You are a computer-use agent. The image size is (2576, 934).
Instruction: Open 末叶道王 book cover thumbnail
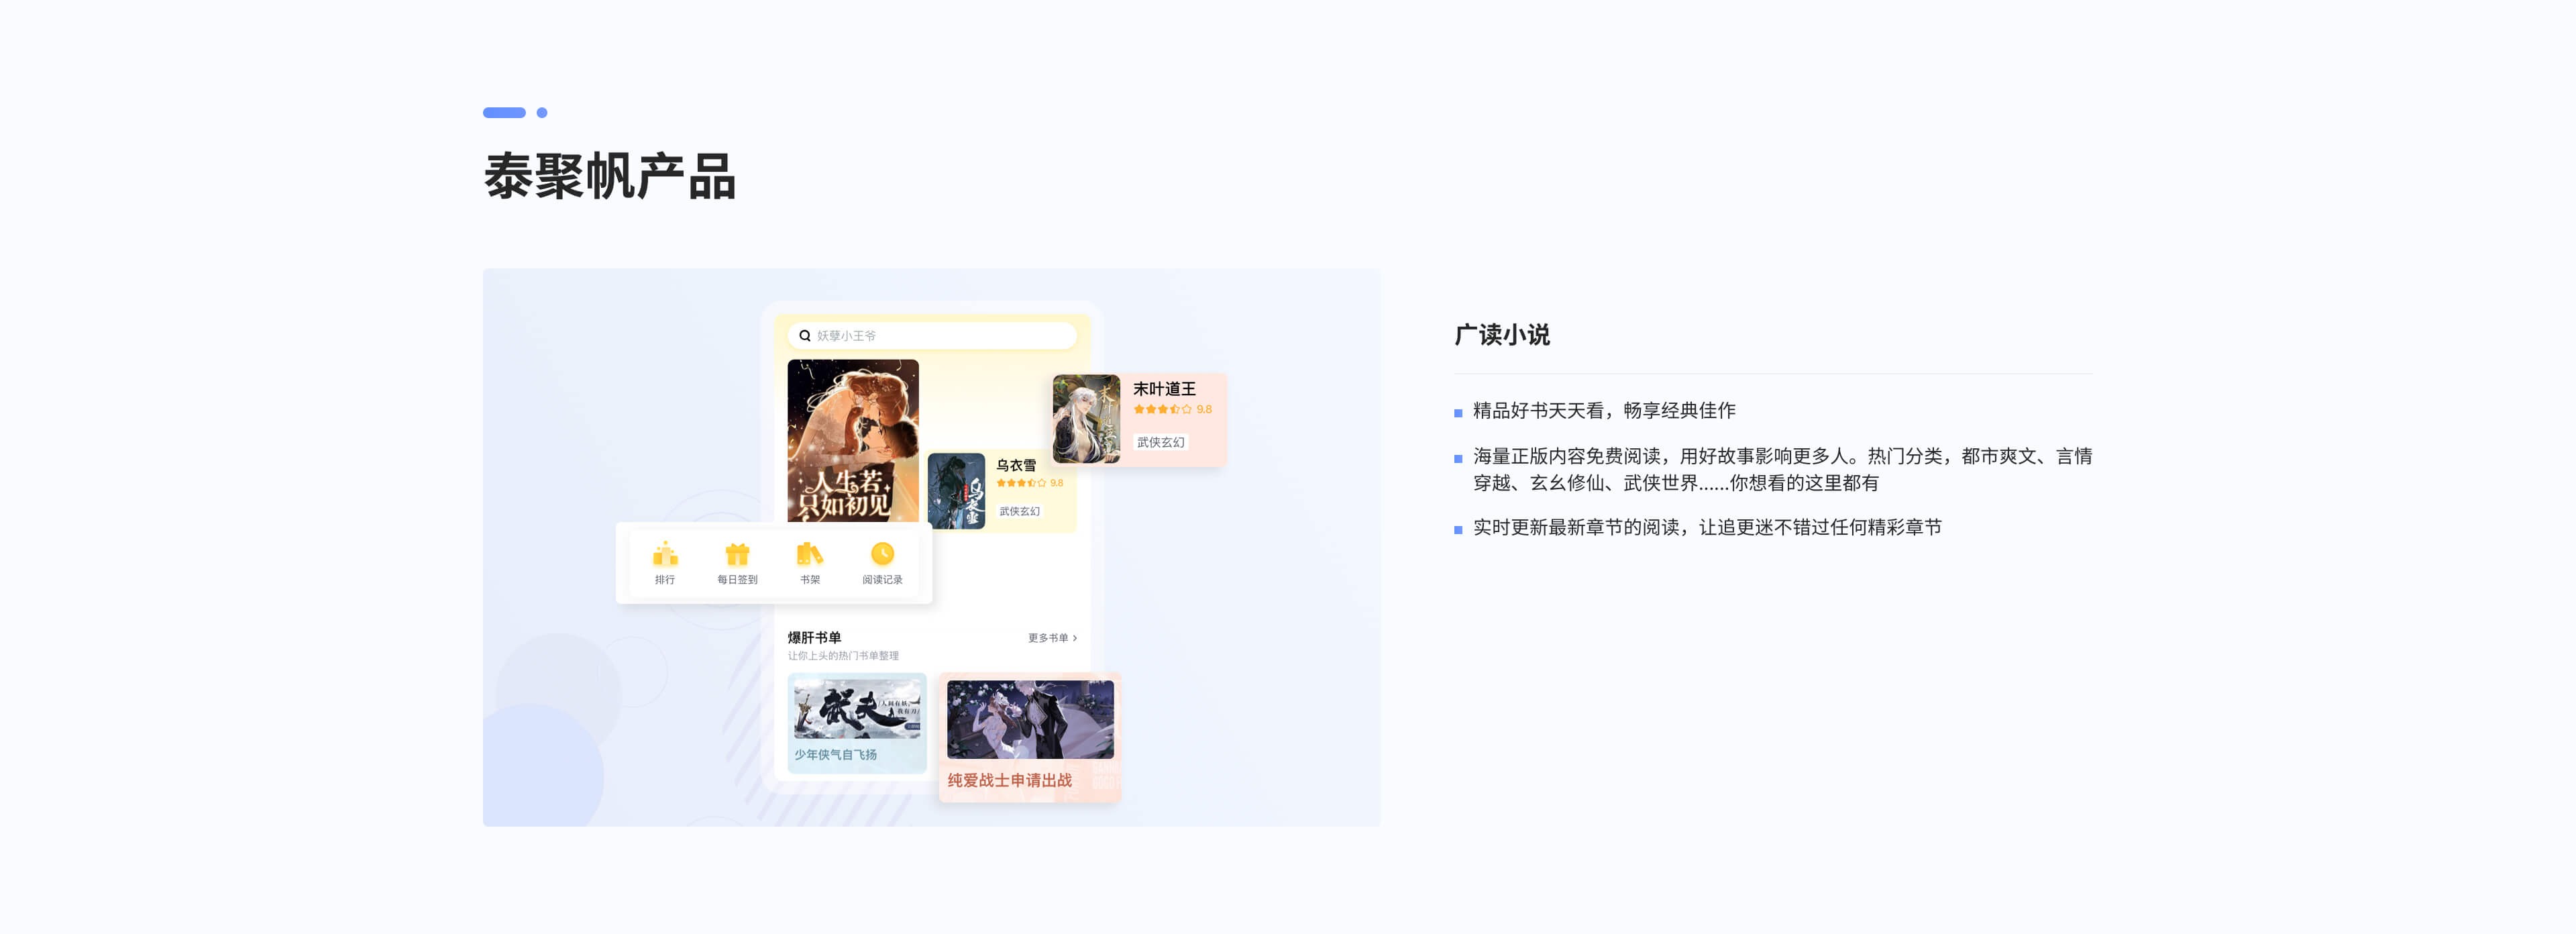1086,419
